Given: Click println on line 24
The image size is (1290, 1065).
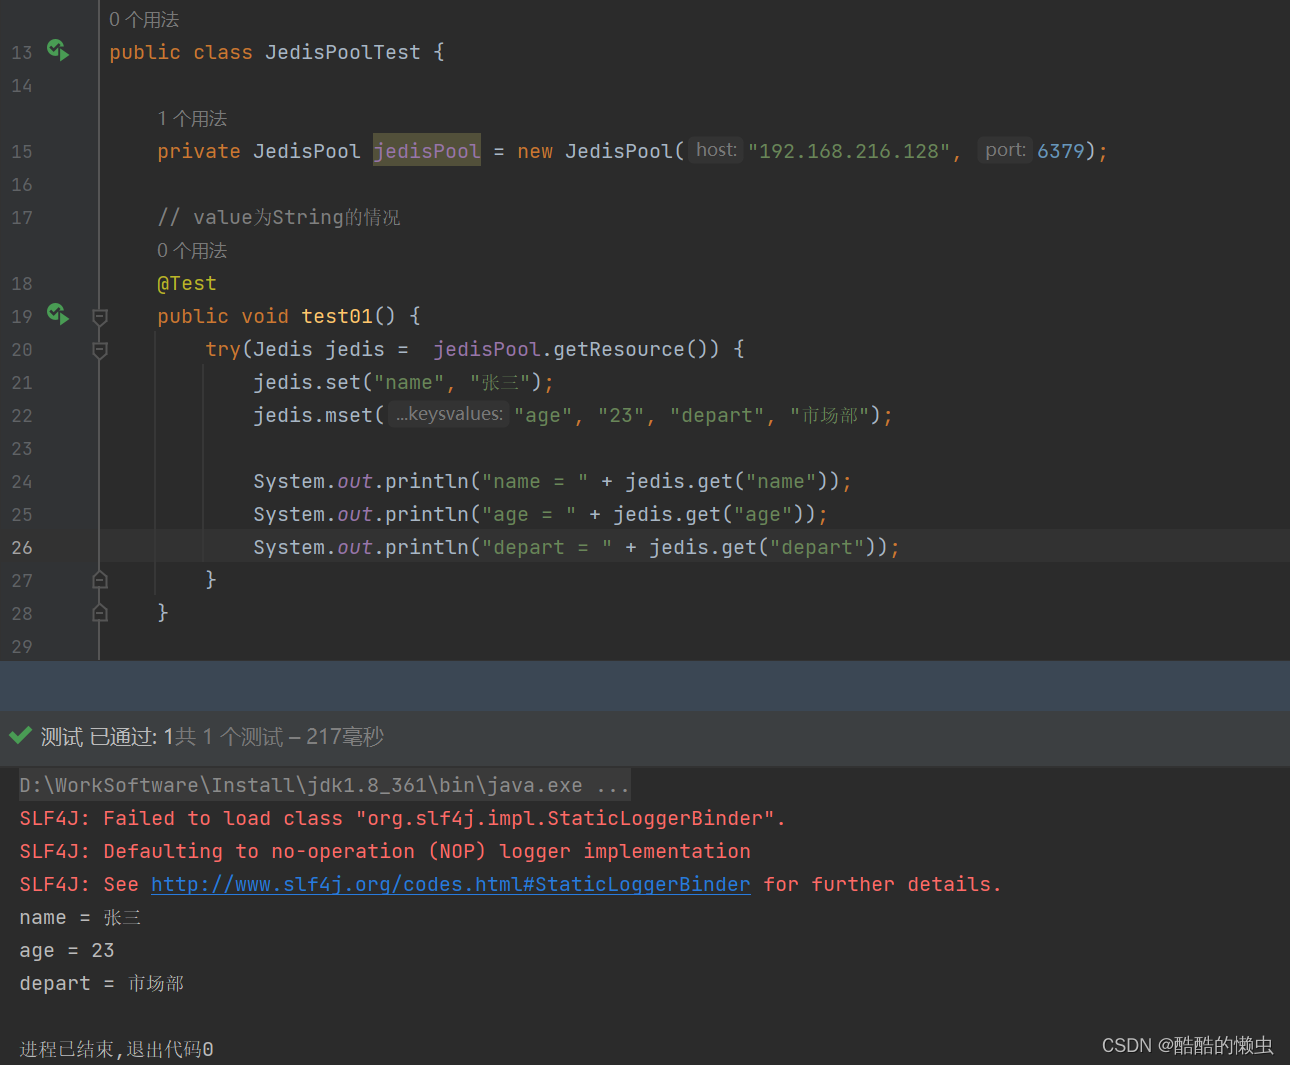Looking at the screenshot, I should (x=427, y=481).
